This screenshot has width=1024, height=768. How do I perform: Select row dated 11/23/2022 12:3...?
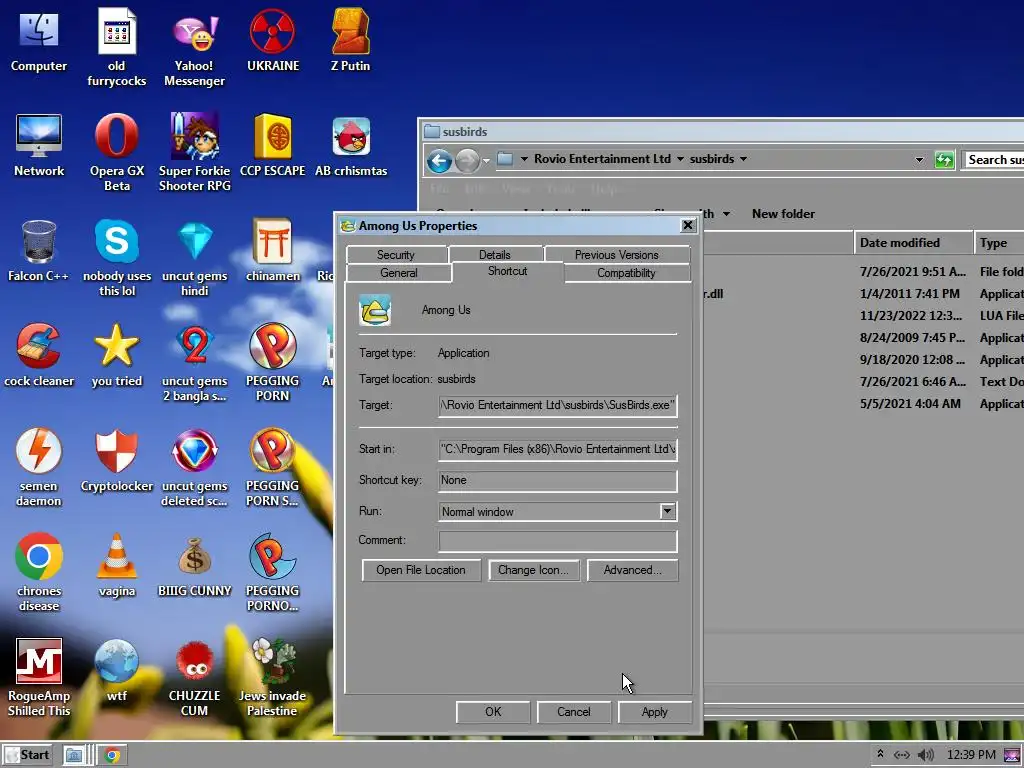(863, 315)
